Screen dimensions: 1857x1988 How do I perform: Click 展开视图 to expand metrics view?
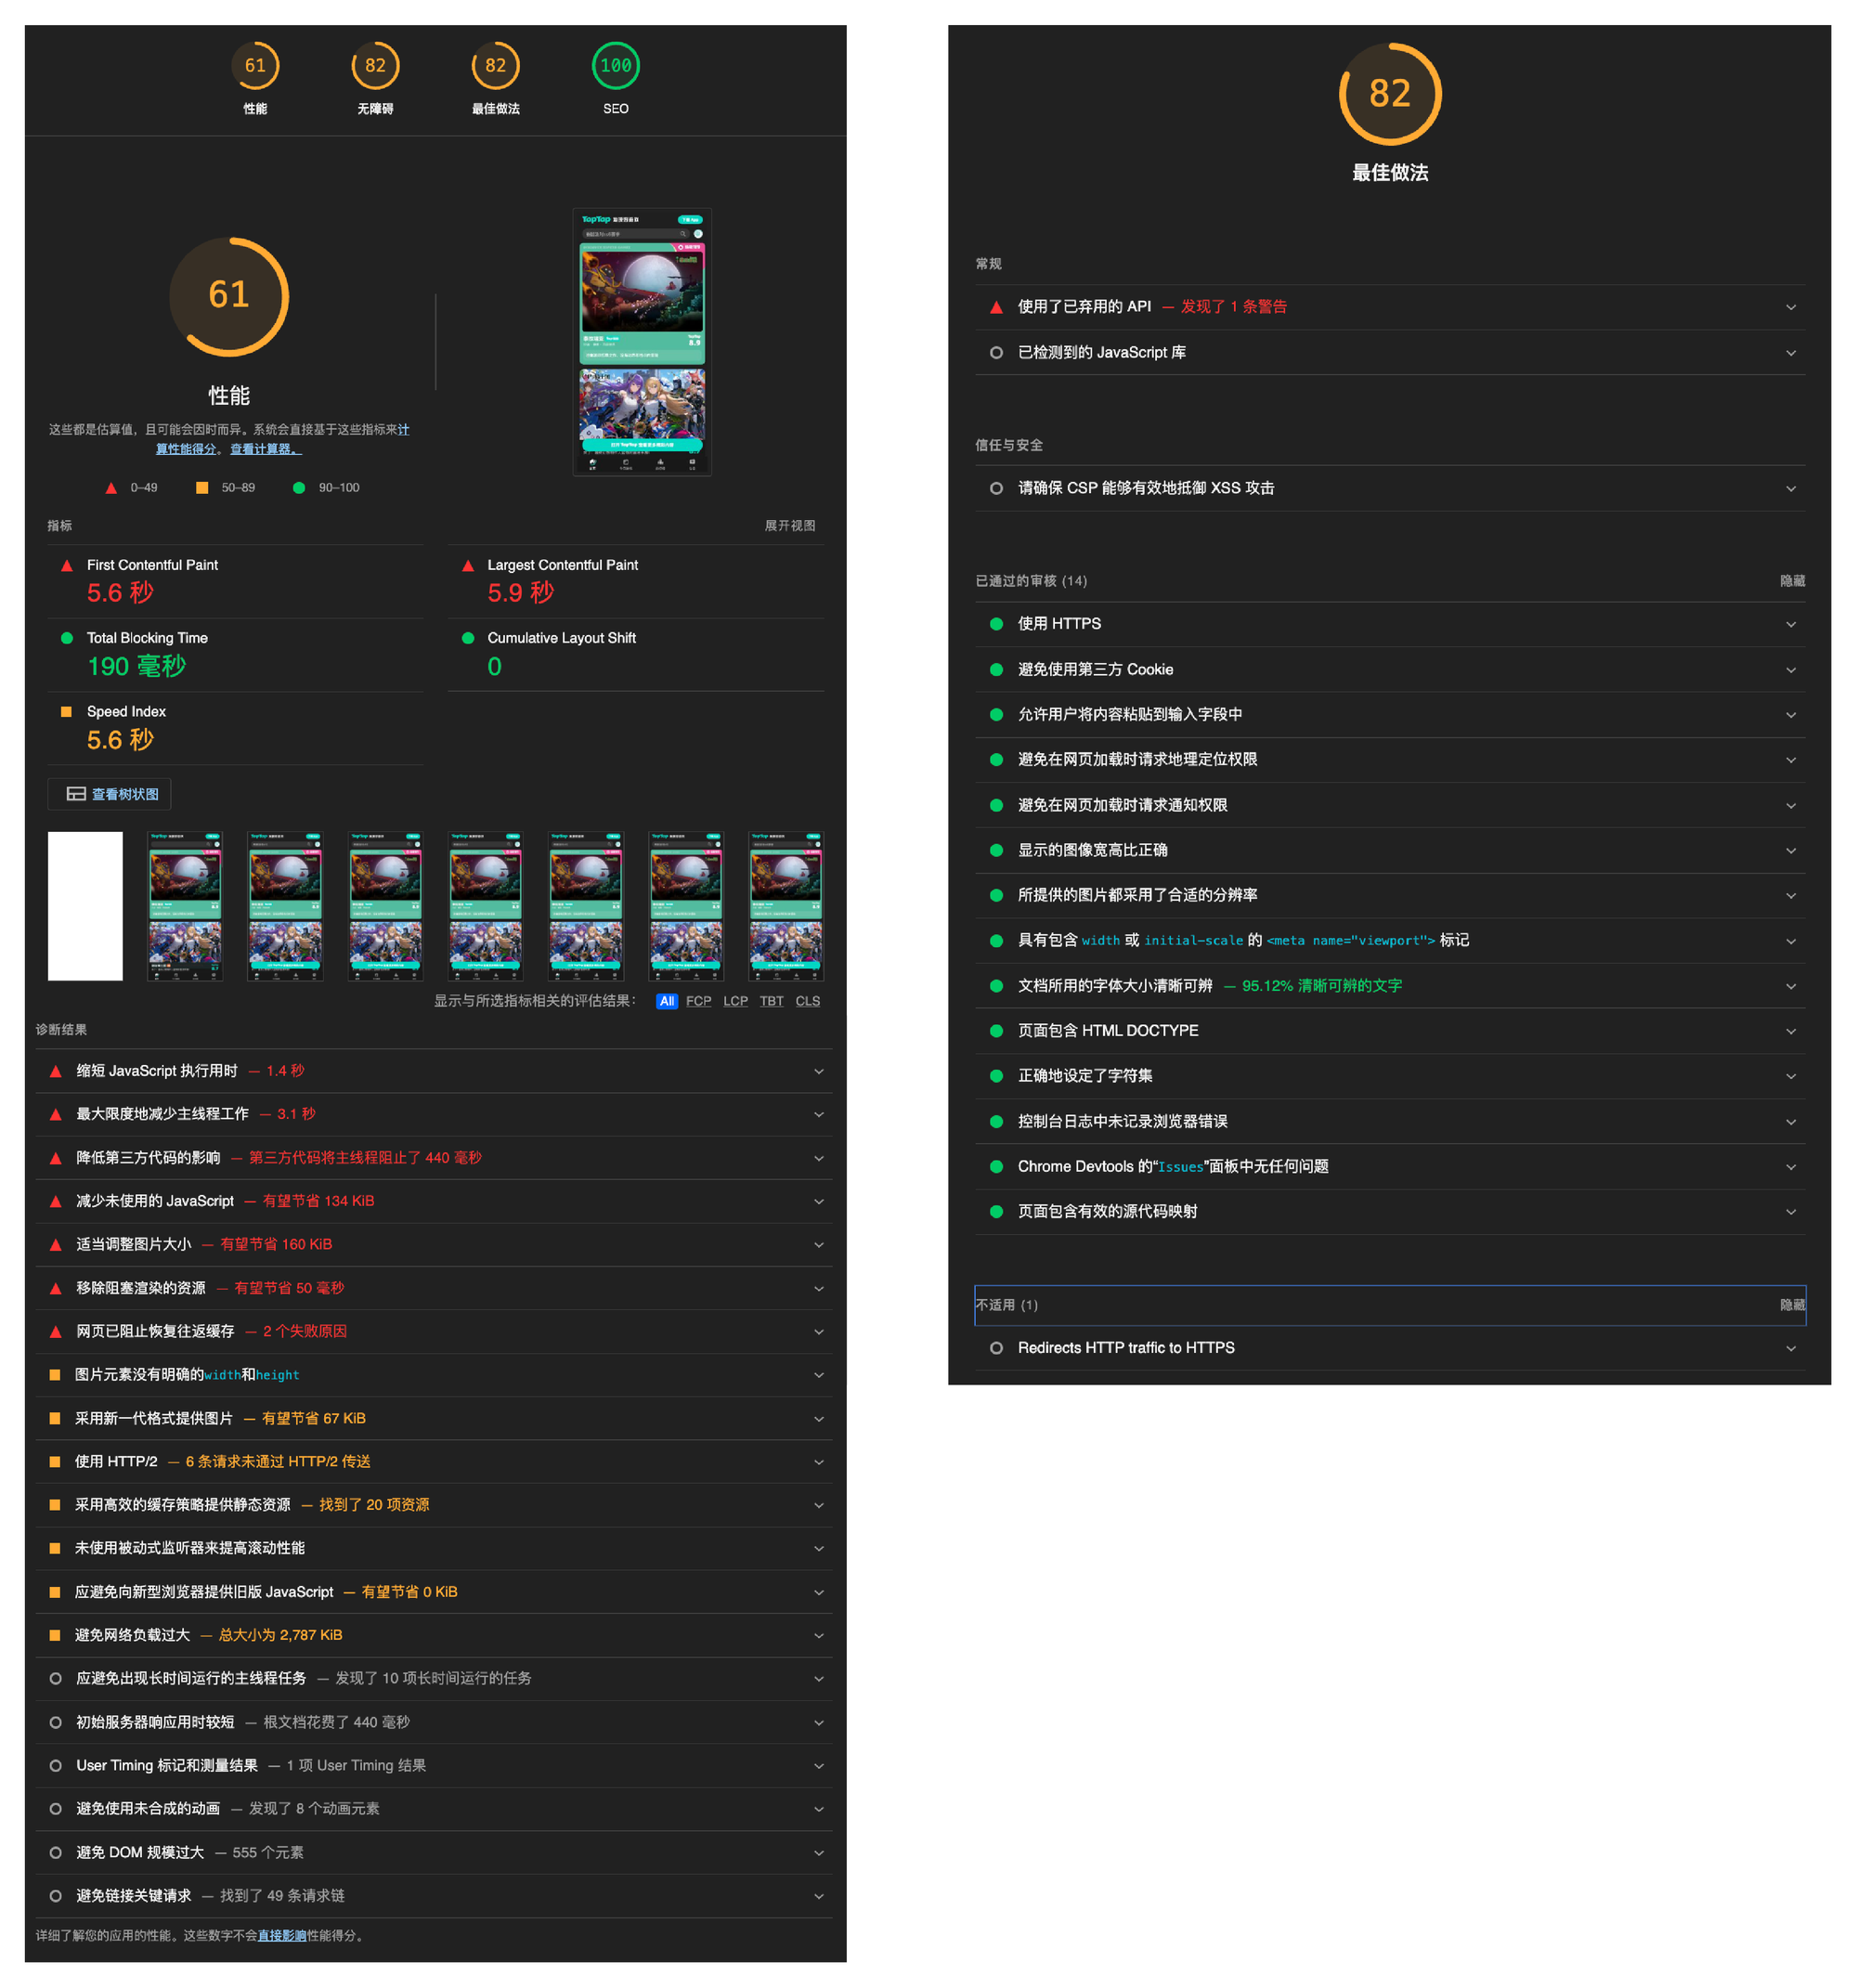790,526
